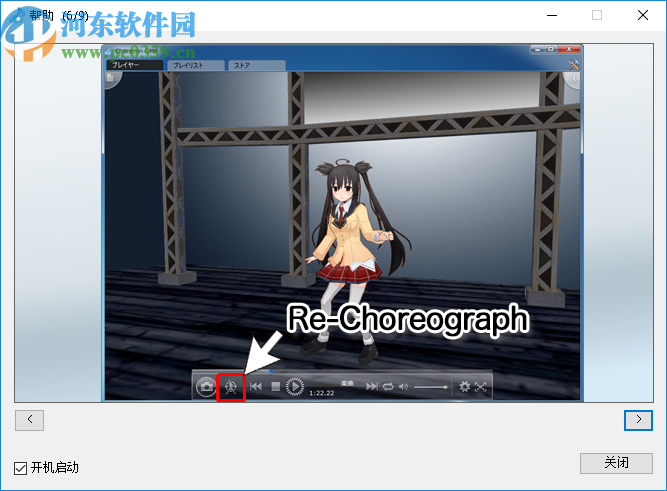Click the document icon at screenshot's top-left corner
Screen dimensions: 667x491
point(111,78)
